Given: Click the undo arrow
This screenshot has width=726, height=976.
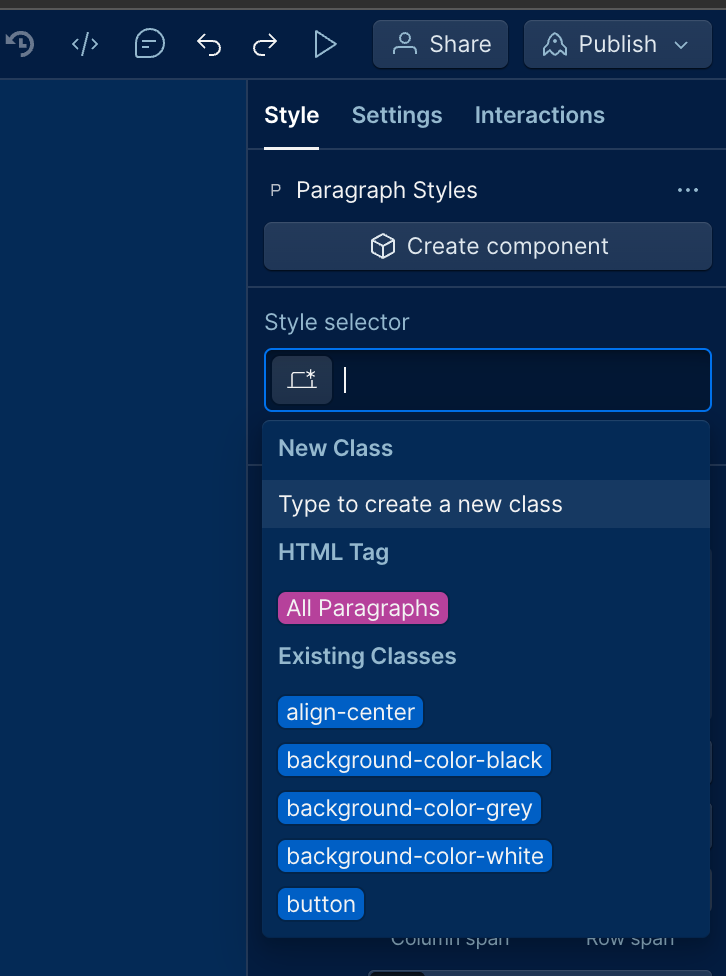Looking at the screenshot, I should point(209,45).
